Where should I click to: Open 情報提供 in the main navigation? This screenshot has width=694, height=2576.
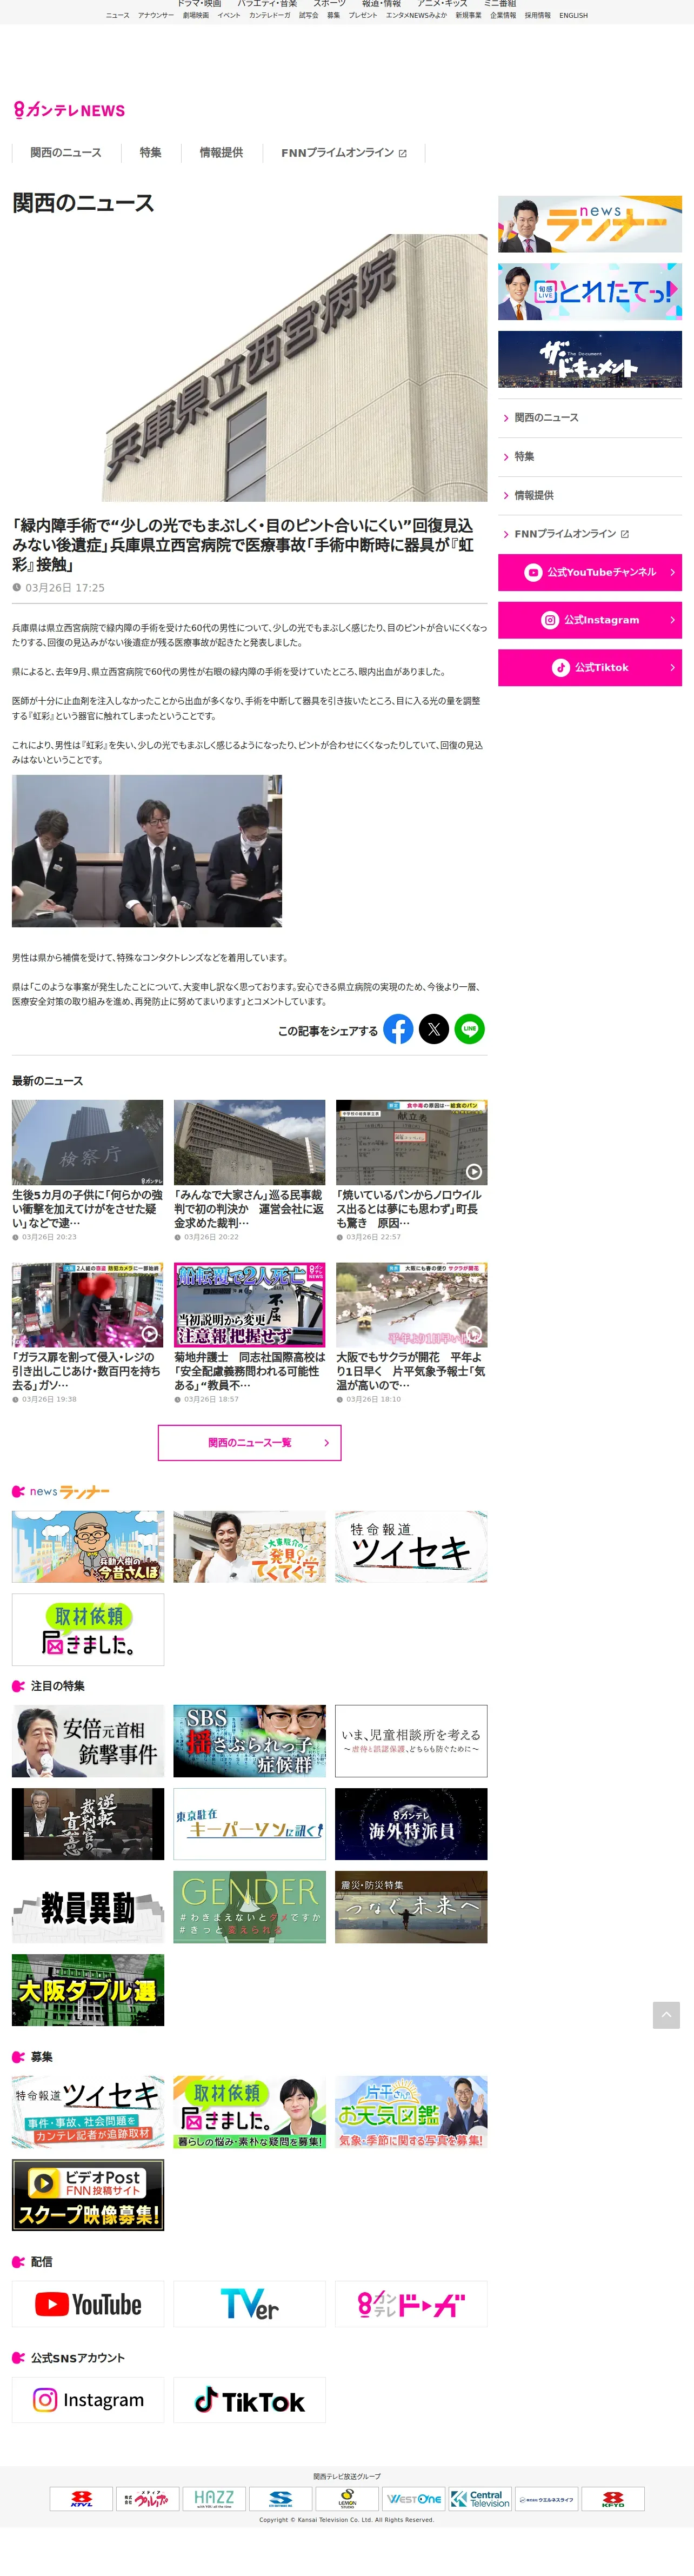pyautogui.click(x=221, y=153)
